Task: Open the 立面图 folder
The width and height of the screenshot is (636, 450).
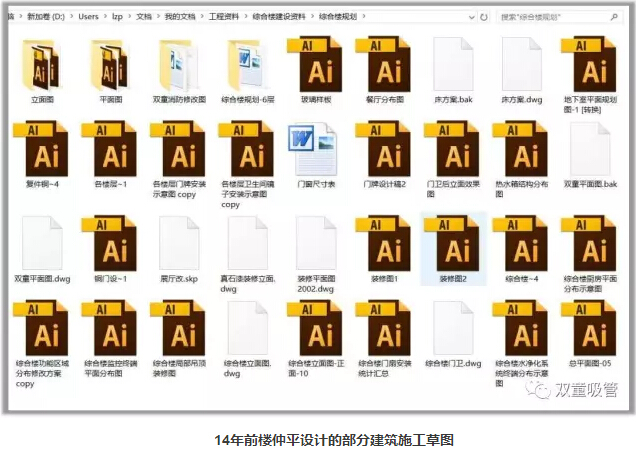Action: pyautogui.click(x=42, y=65)
